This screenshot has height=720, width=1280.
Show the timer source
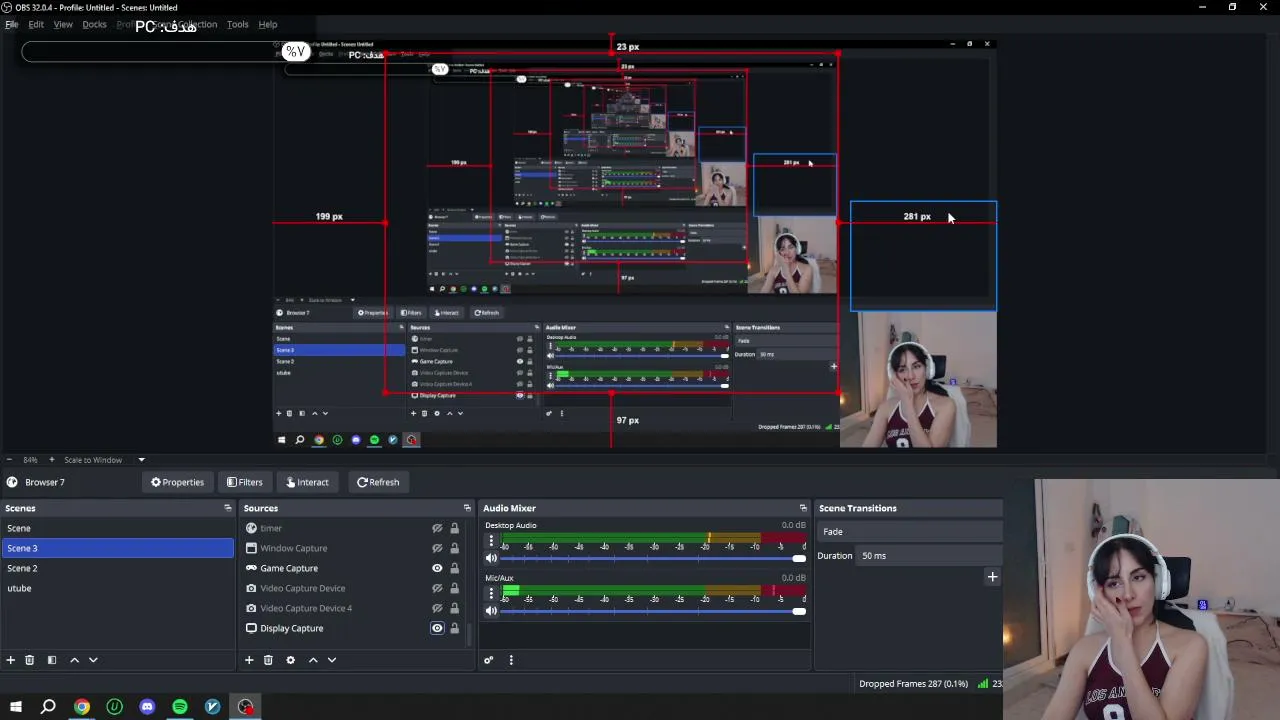[437, 528]
